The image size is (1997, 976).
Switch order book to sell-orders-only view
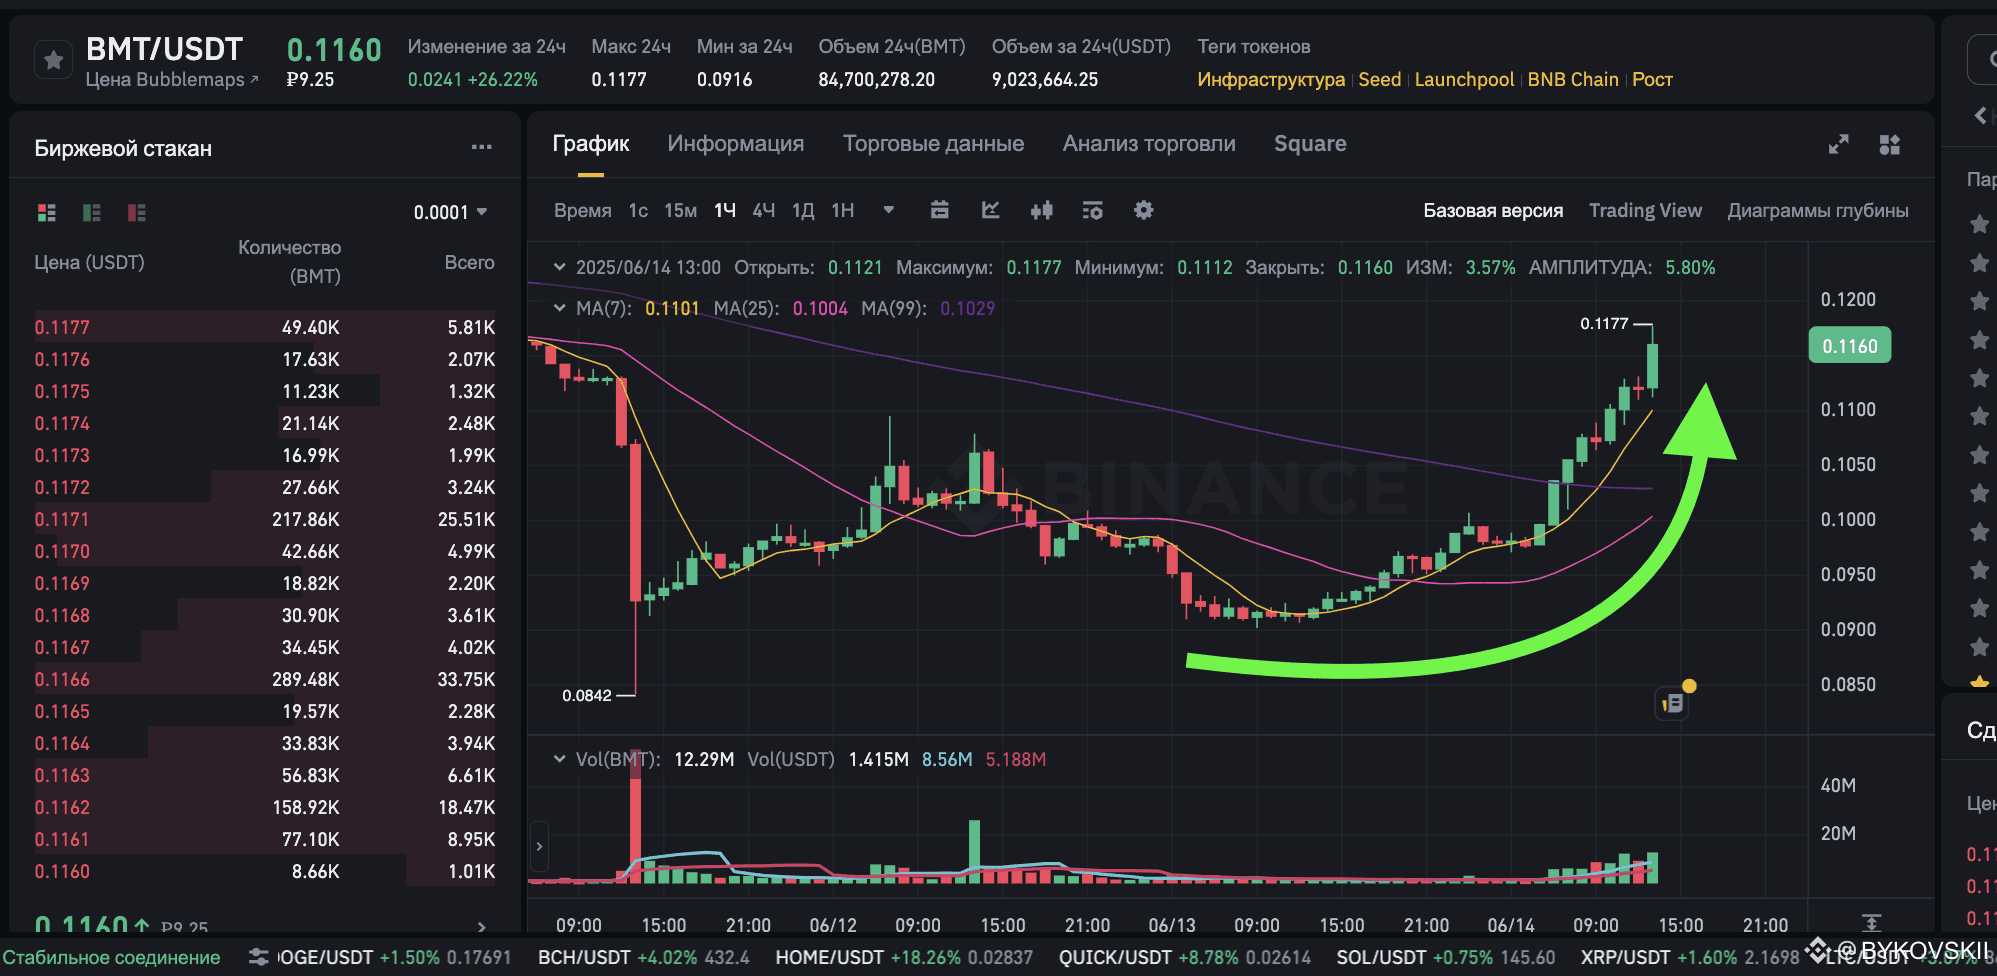click(x=136, y=212)
